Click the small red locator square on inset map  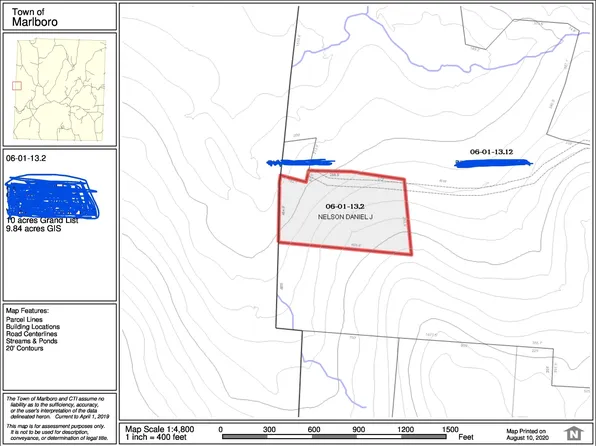17,86
